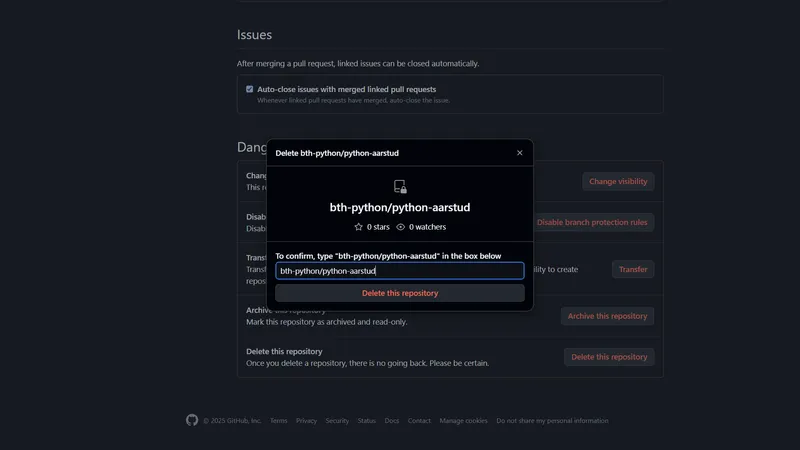The height and width of the screenshot is (450, 800).
Task: Click the Transfer button
Action: click(x=633, y=269)
